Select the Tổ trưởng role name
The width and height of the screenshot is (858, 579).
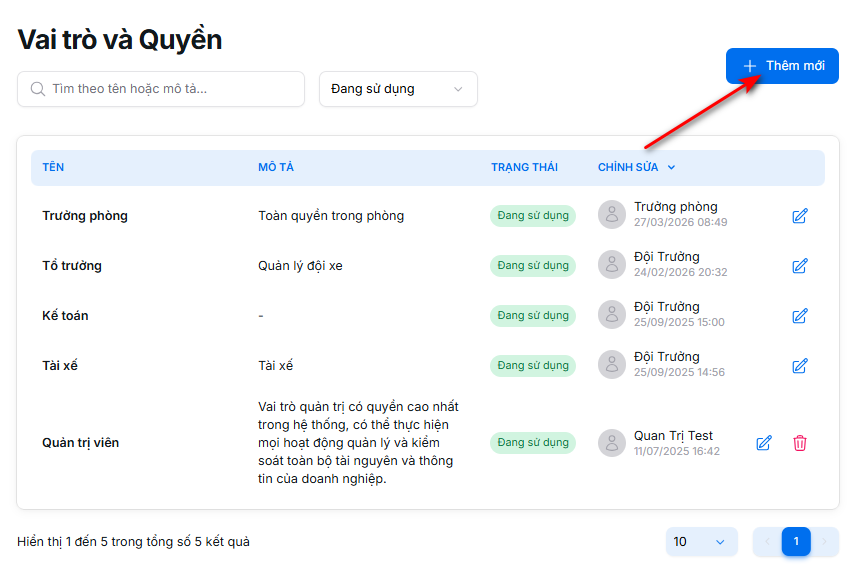pyautogui.click(x=72, y=266)
